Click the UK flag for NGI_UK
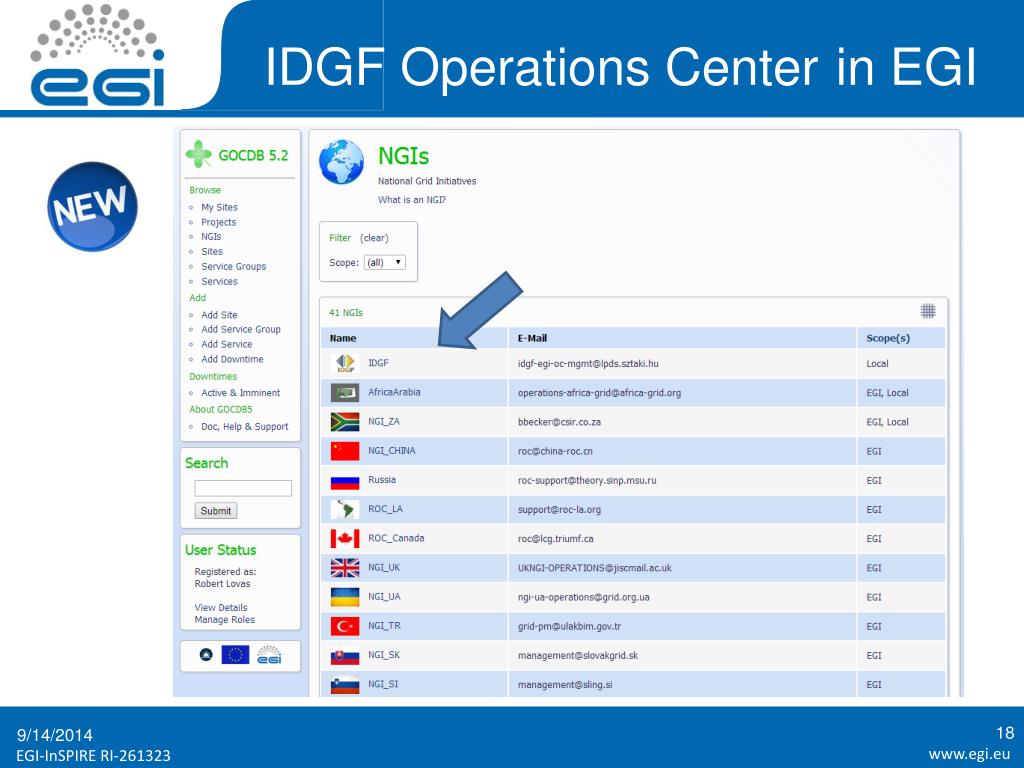The height and width of the screenshot is (768, 1024). (x=345, y=568)
